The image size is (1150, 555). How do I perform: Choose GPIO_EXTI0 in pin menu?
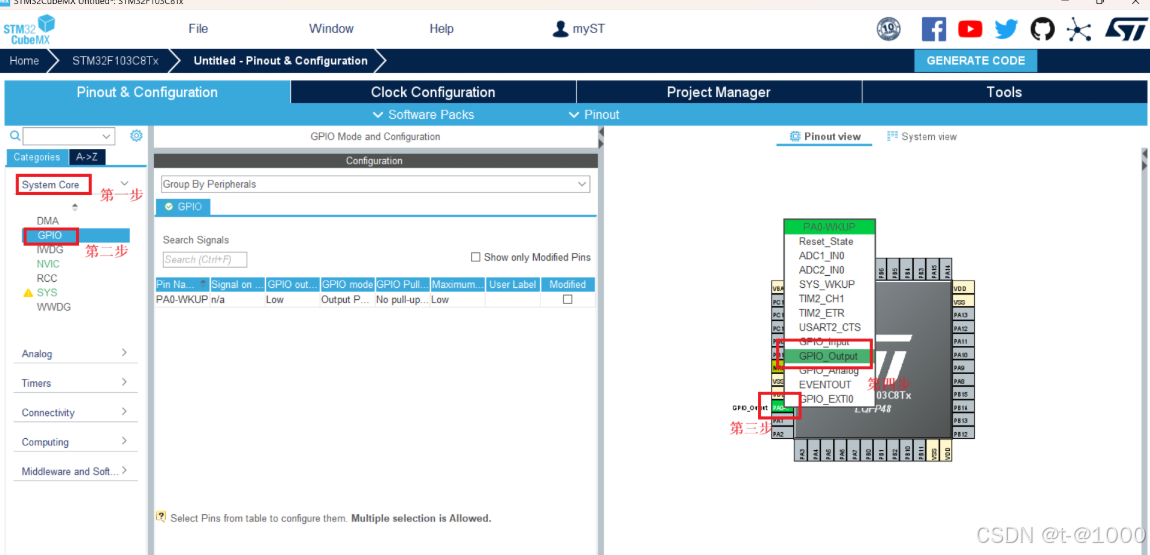tap(827, 400)
